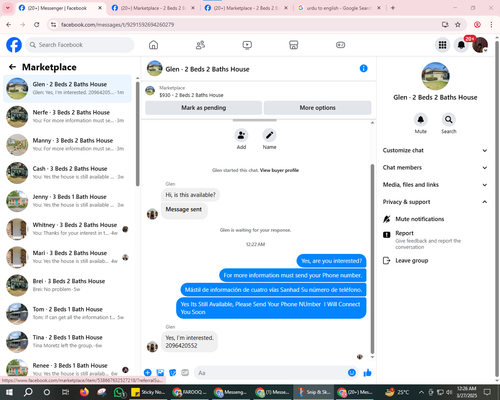The image size is (500, 400).
Task: Expand Customize chat section
Action: click(435, 150)
